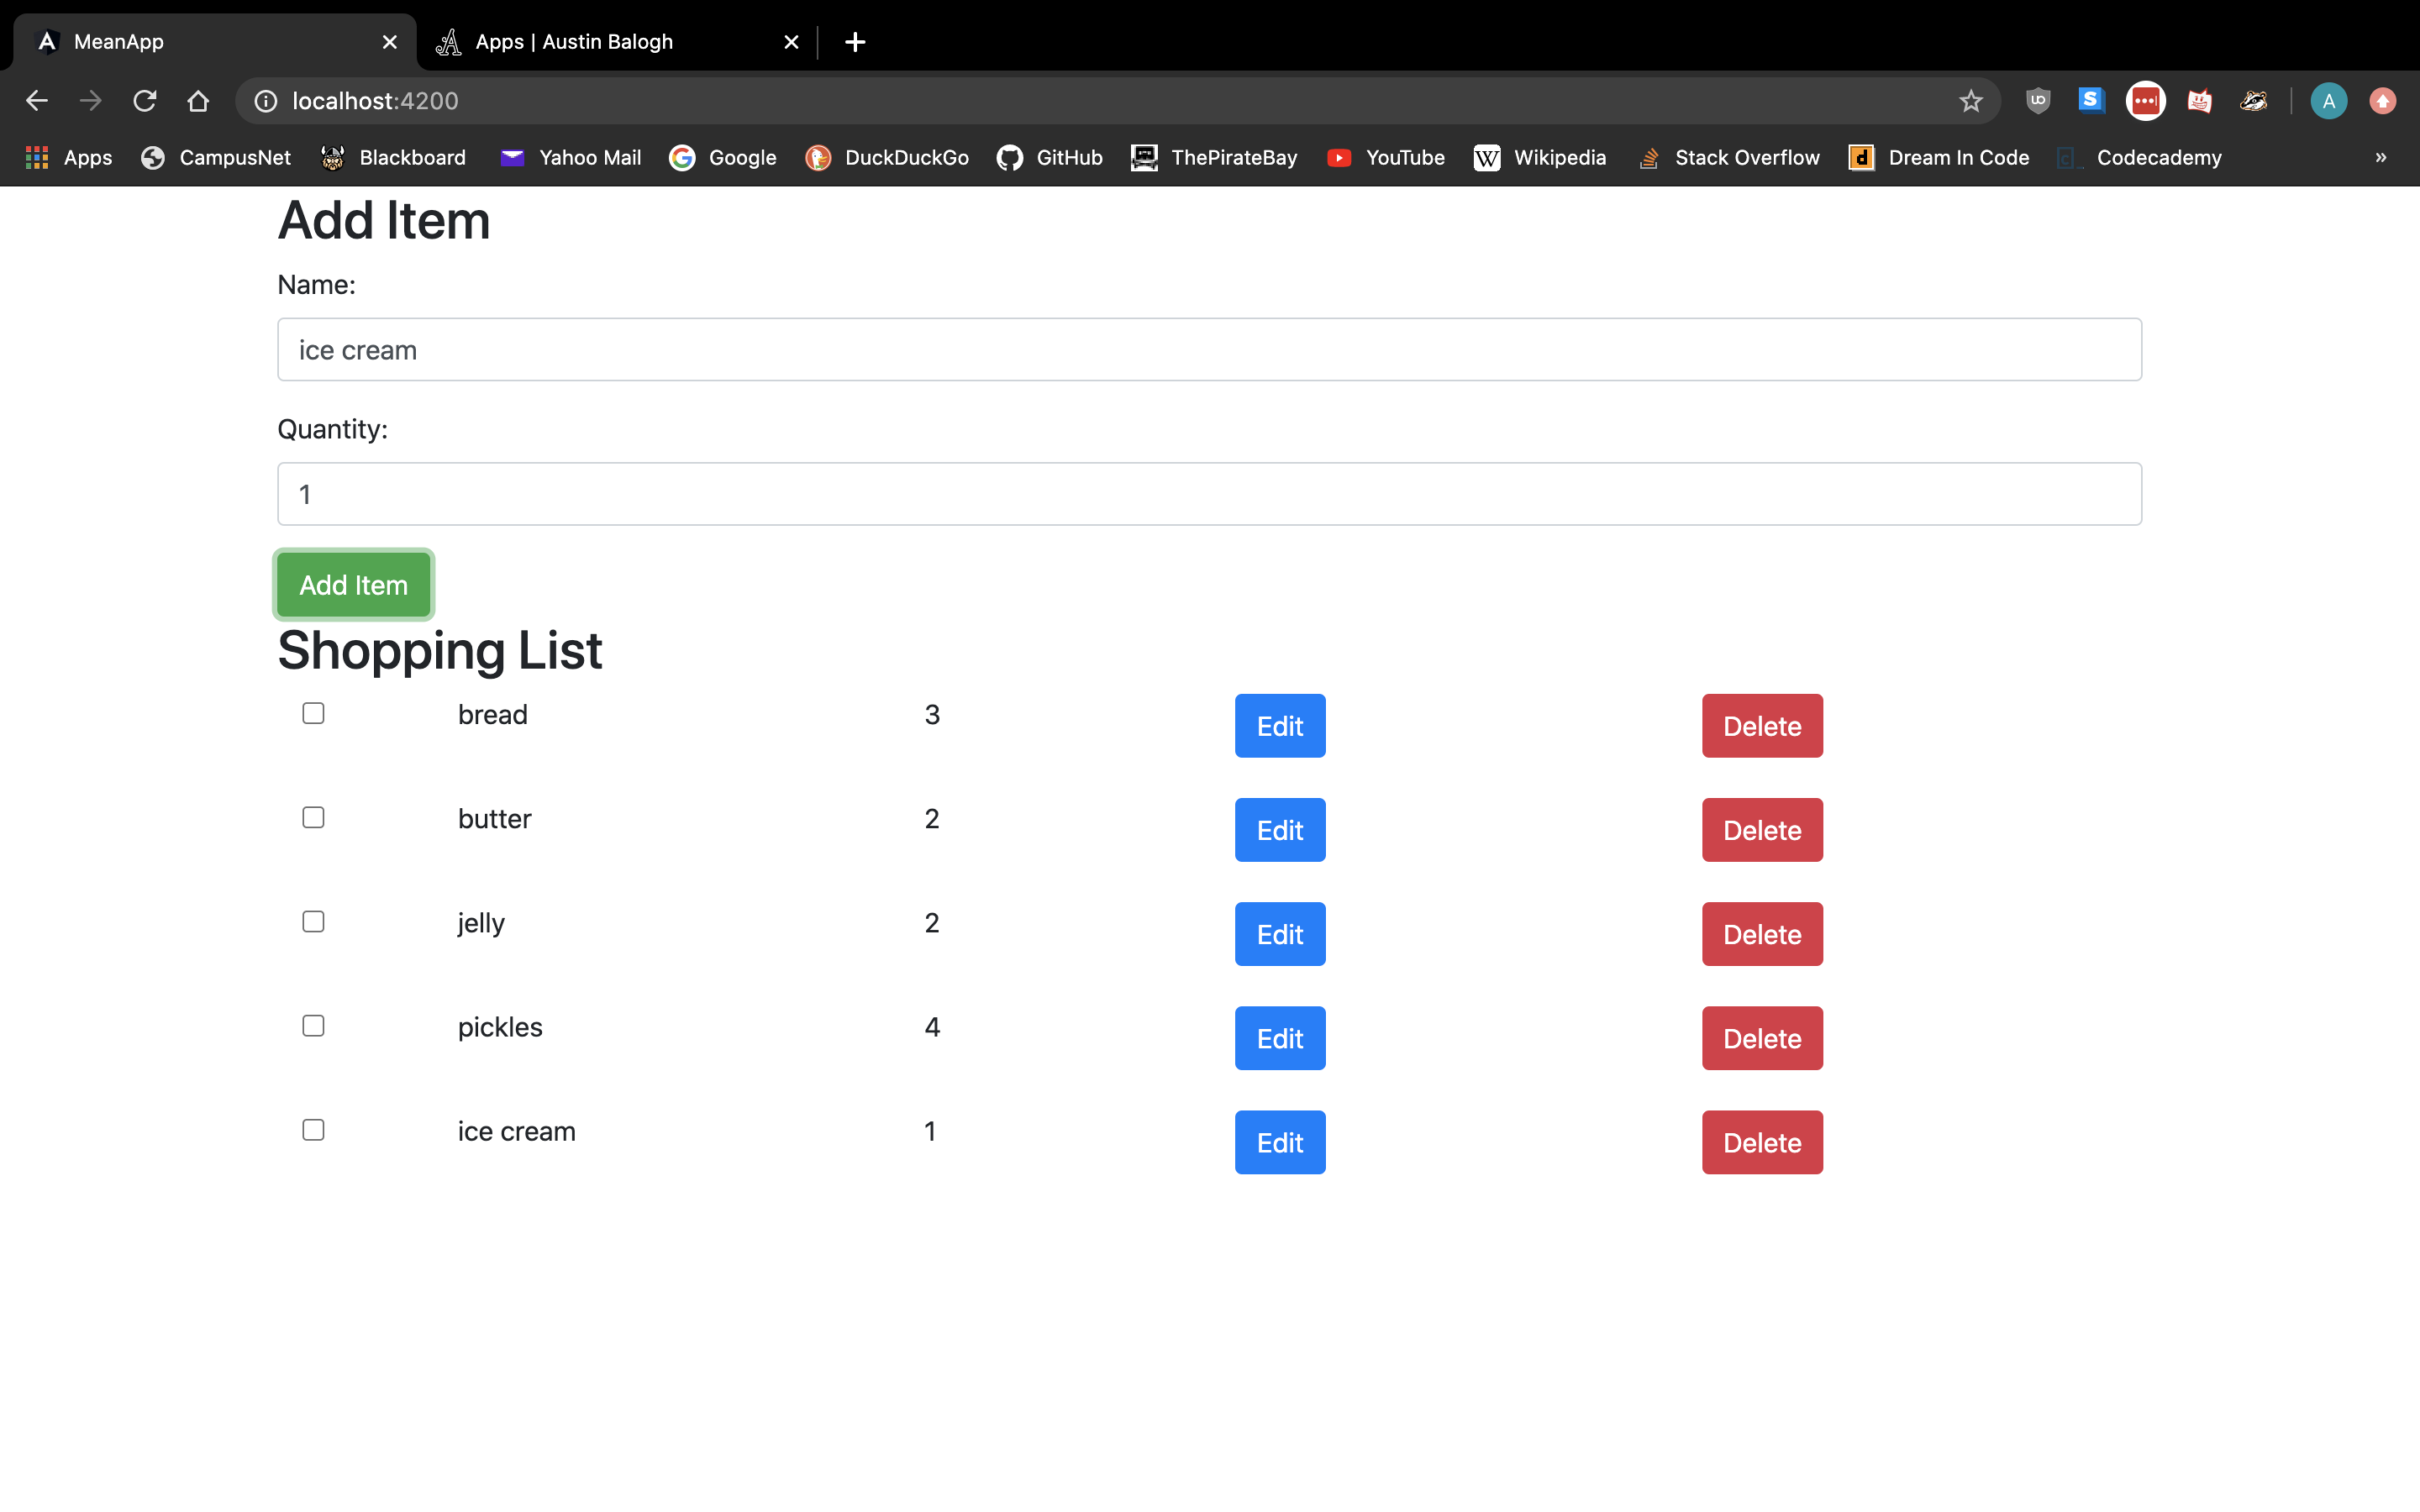Open the uBlock shield extension icon

click(x=2038, y=101)
